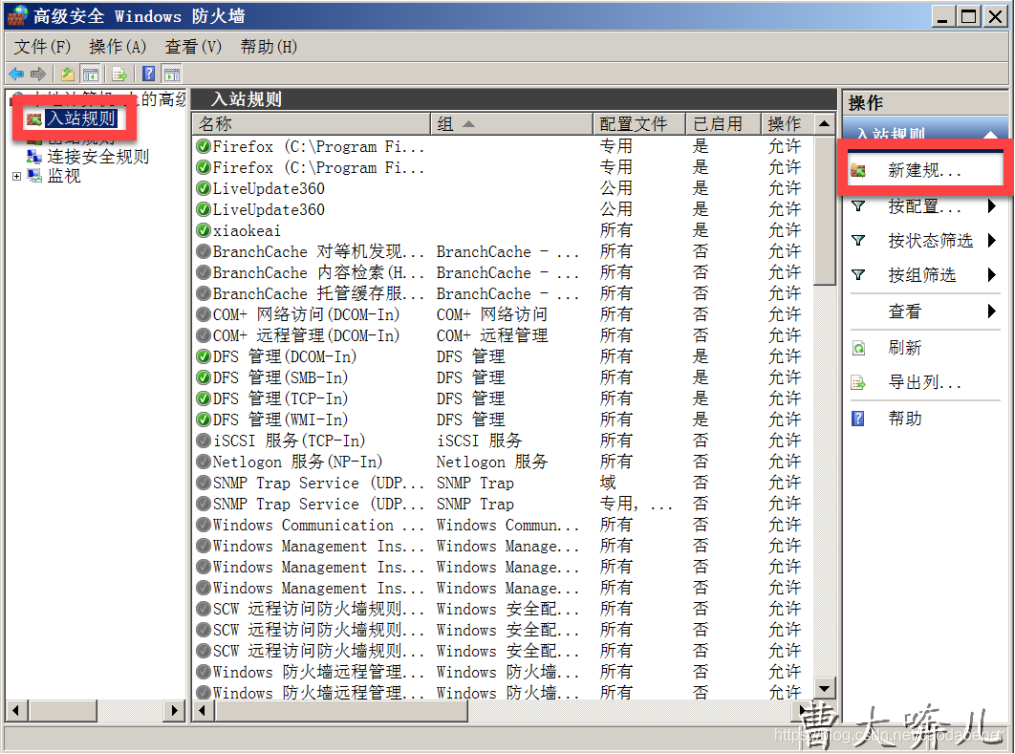Select the 连接安全规则 tree node

98,157
